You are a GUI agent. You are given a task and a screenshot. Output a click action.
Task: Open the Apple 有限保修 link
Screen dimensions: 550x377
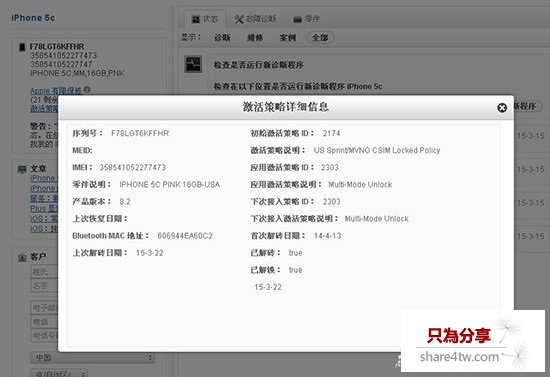[x=56, y=91]
